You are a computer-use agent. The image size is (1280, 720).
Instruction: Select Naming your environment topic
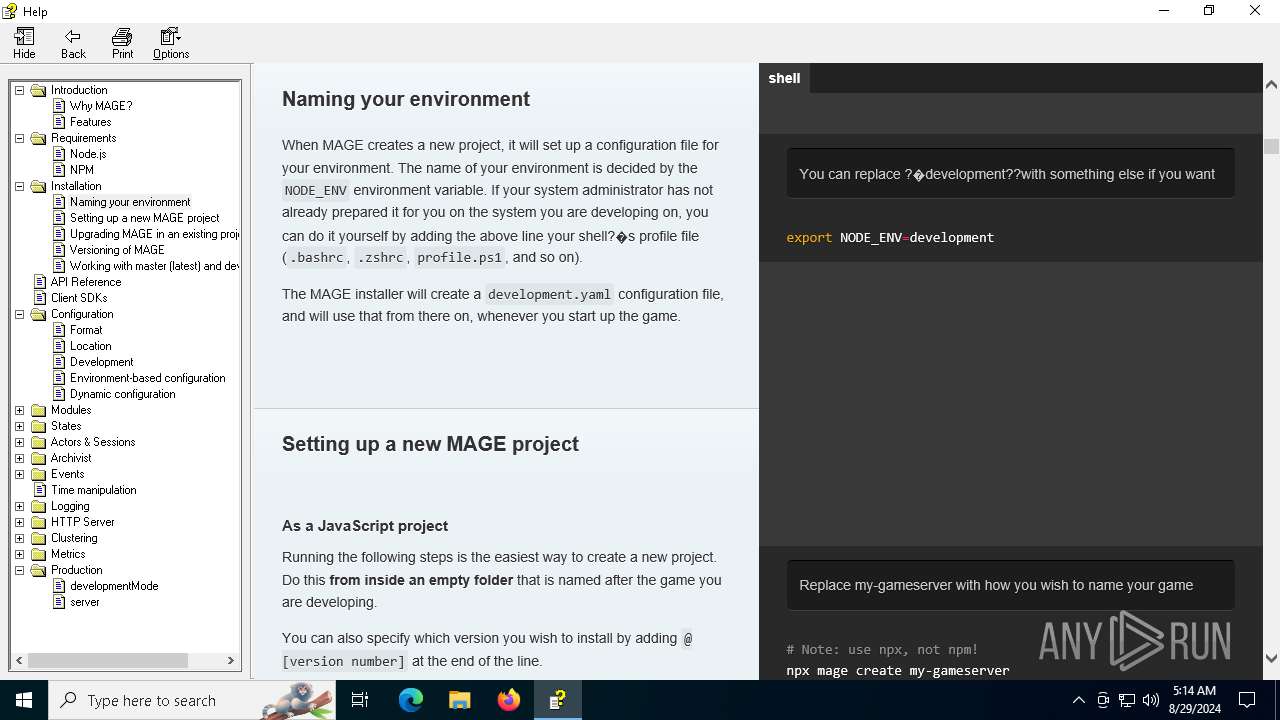point(130,202)
